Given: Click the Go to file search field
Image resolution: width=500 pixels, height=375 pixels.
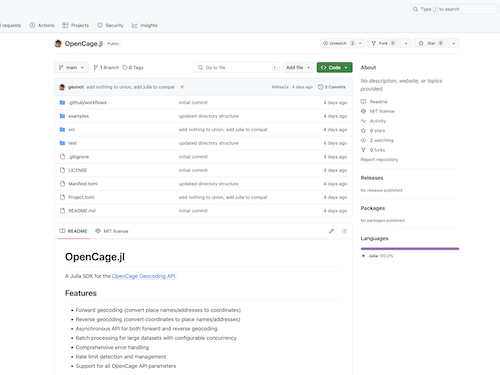Looking at the screenshot, I should 236,67.
